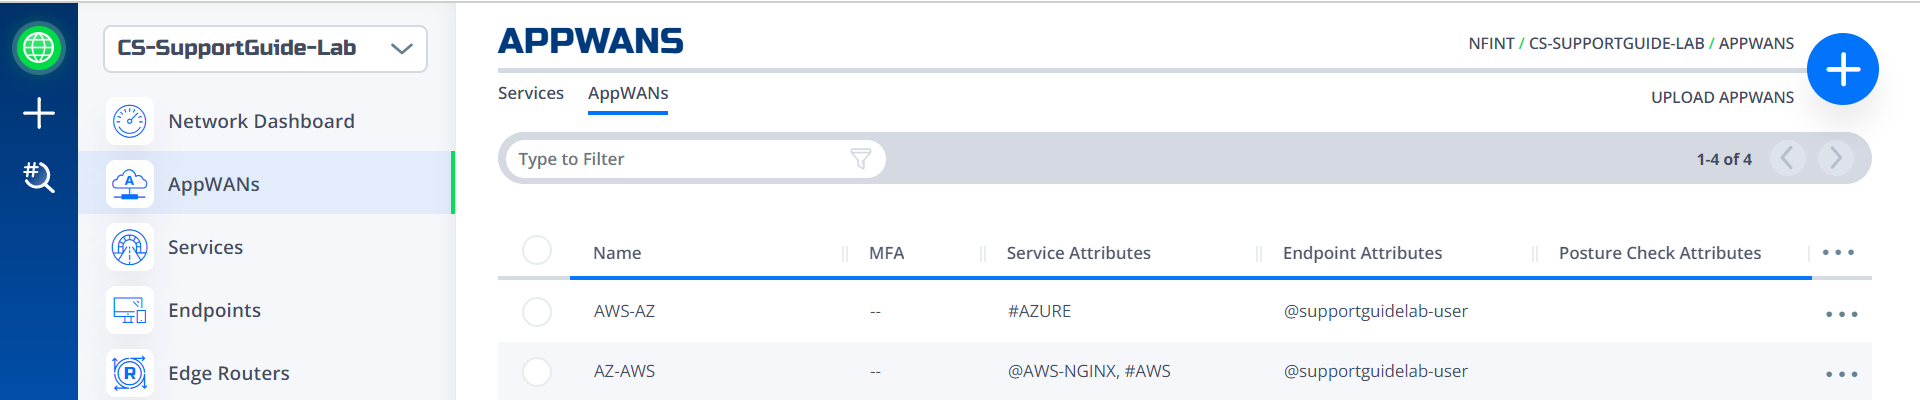Toggle the select-all checkbox in header

(537, 250)
